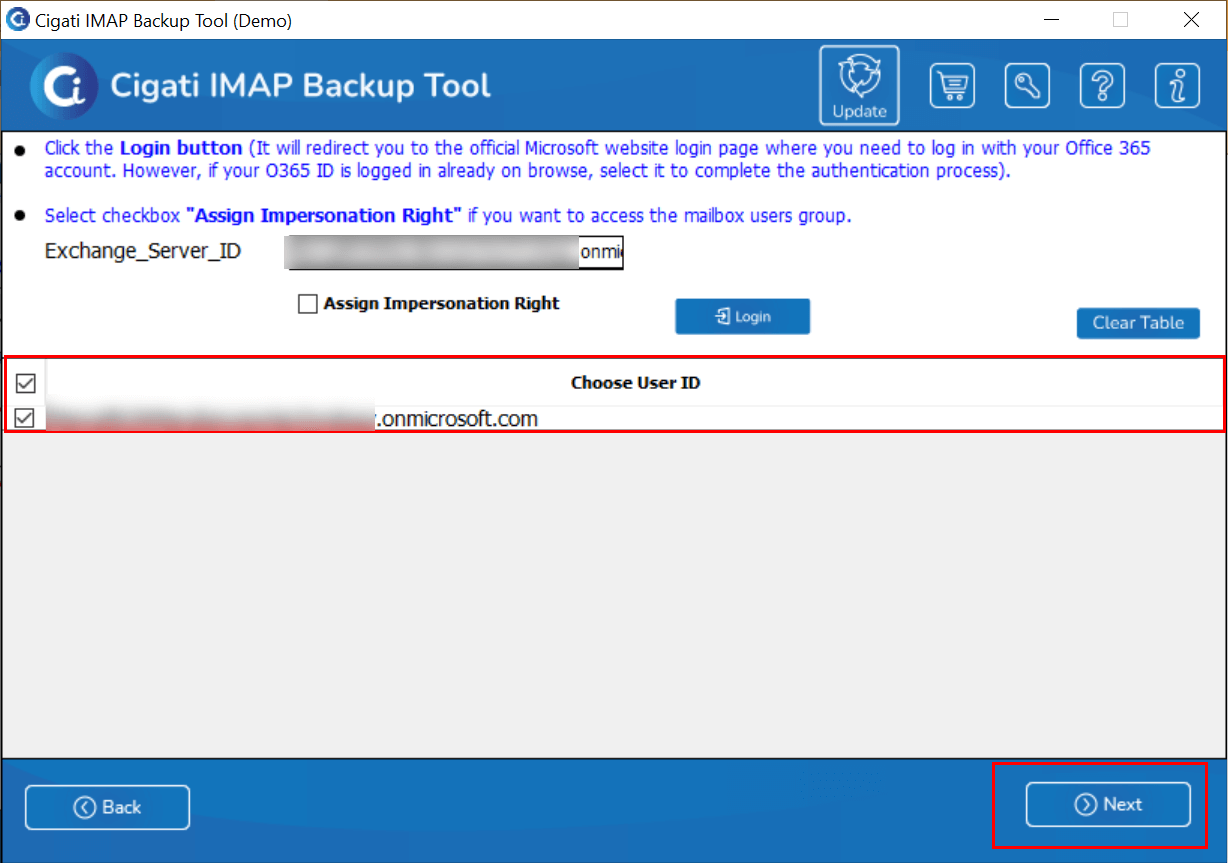Click the Clear Table button
This screenshot has width=1228, height=863.
pyautogui.click(x=1138, y=323)
